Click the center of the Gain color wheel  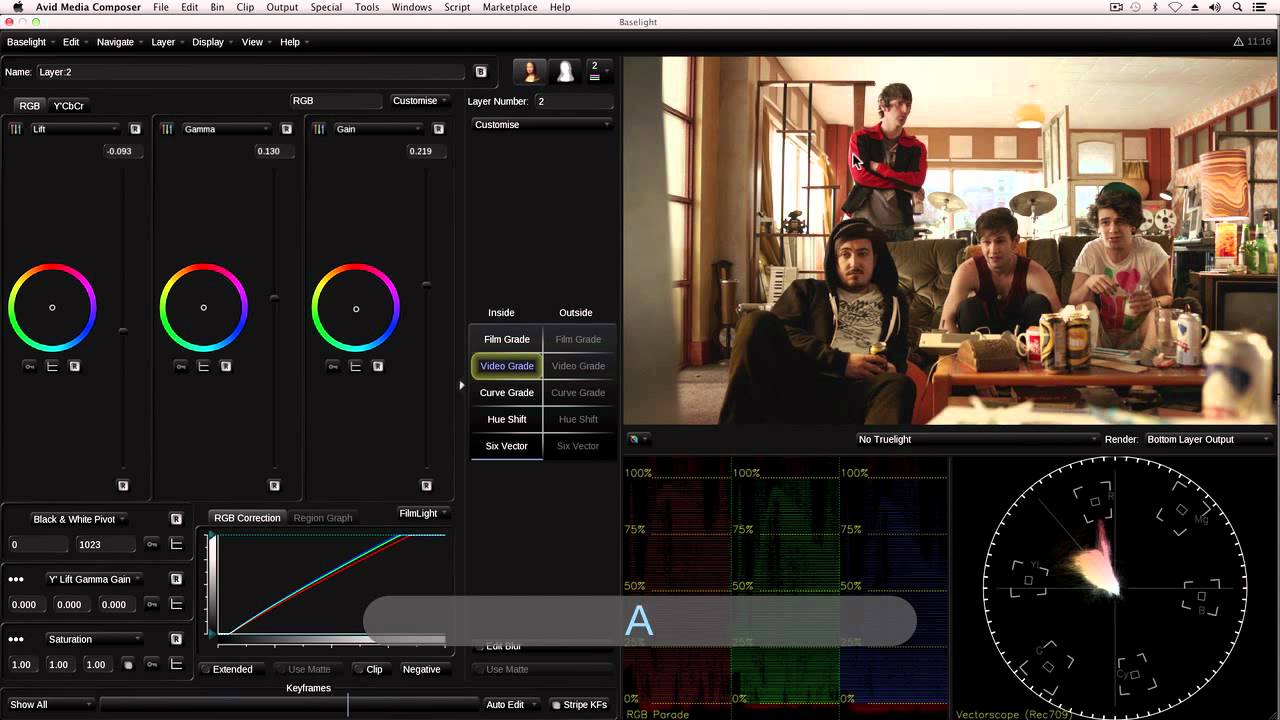point(356,309)
